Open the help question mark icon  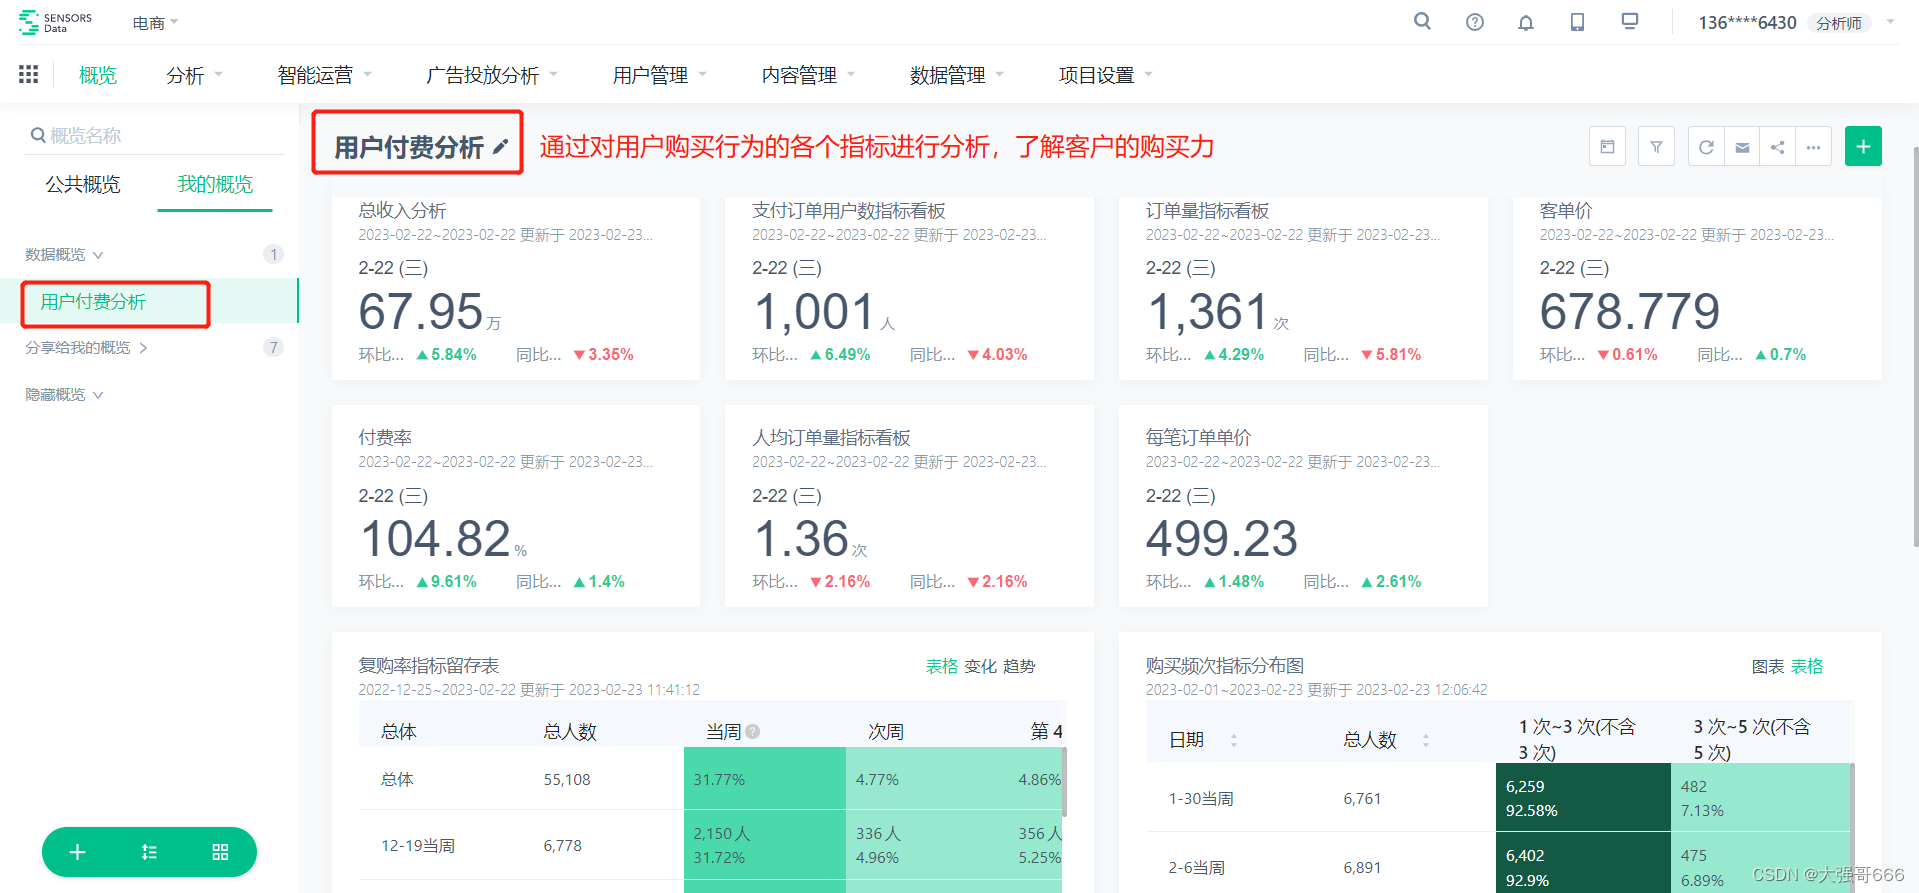[1475, 22]
